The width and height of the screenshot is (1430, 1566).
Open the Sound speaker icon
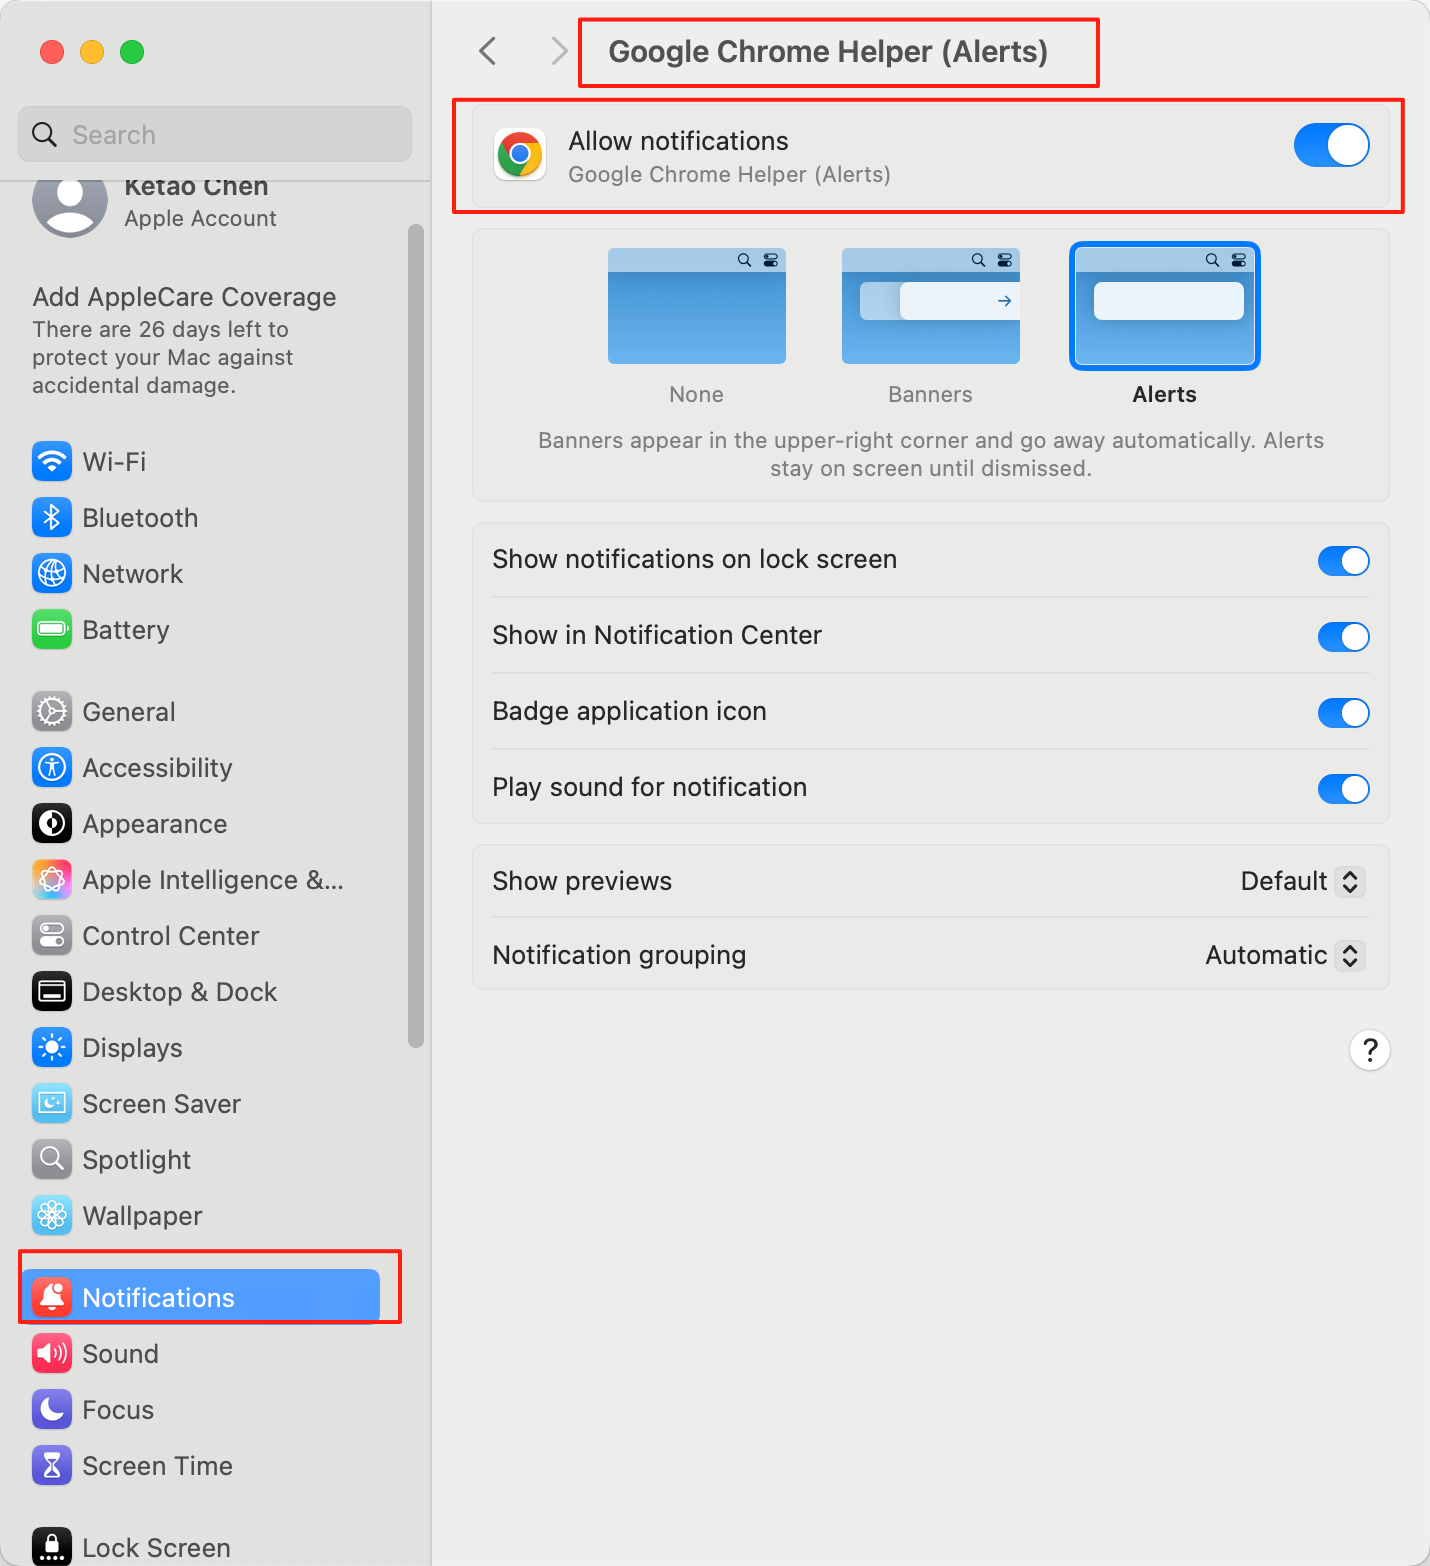52,1353
